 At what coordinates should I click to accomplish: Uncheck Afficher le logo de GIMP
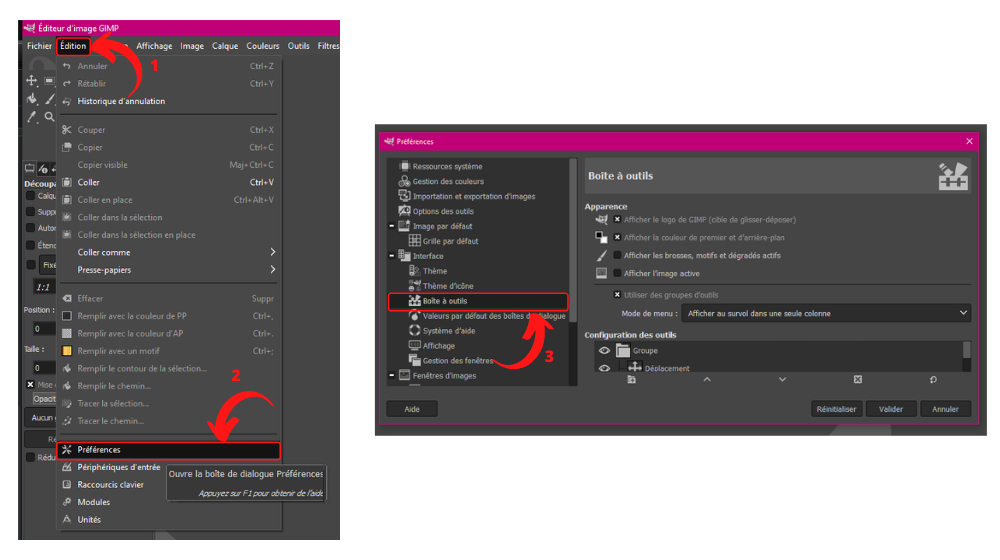click(617, 219)
